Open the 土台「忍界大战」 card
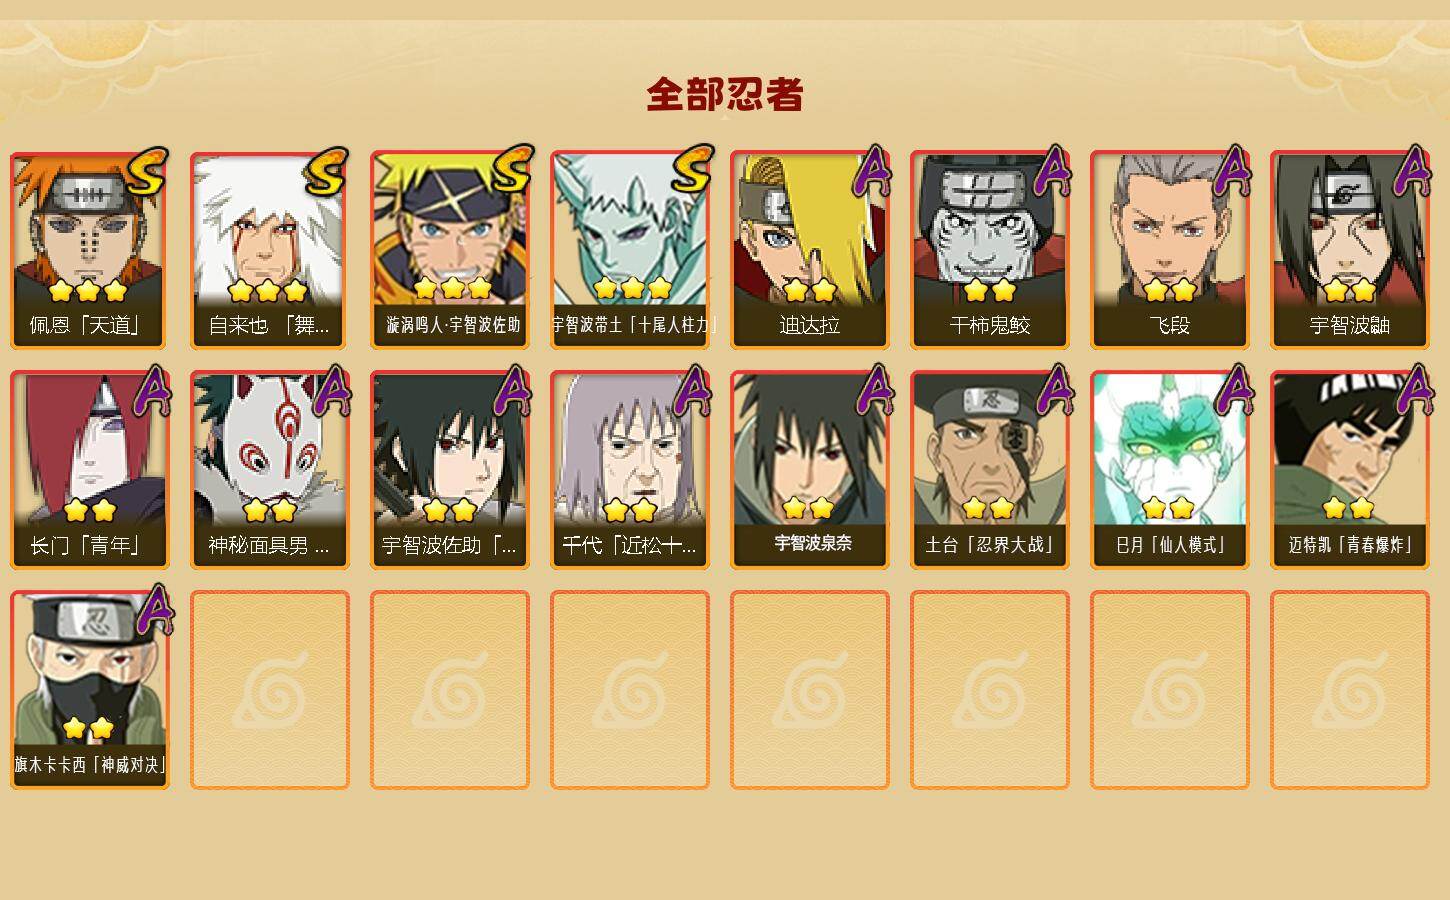This screenshot has height=900, width=1450. 990,470
